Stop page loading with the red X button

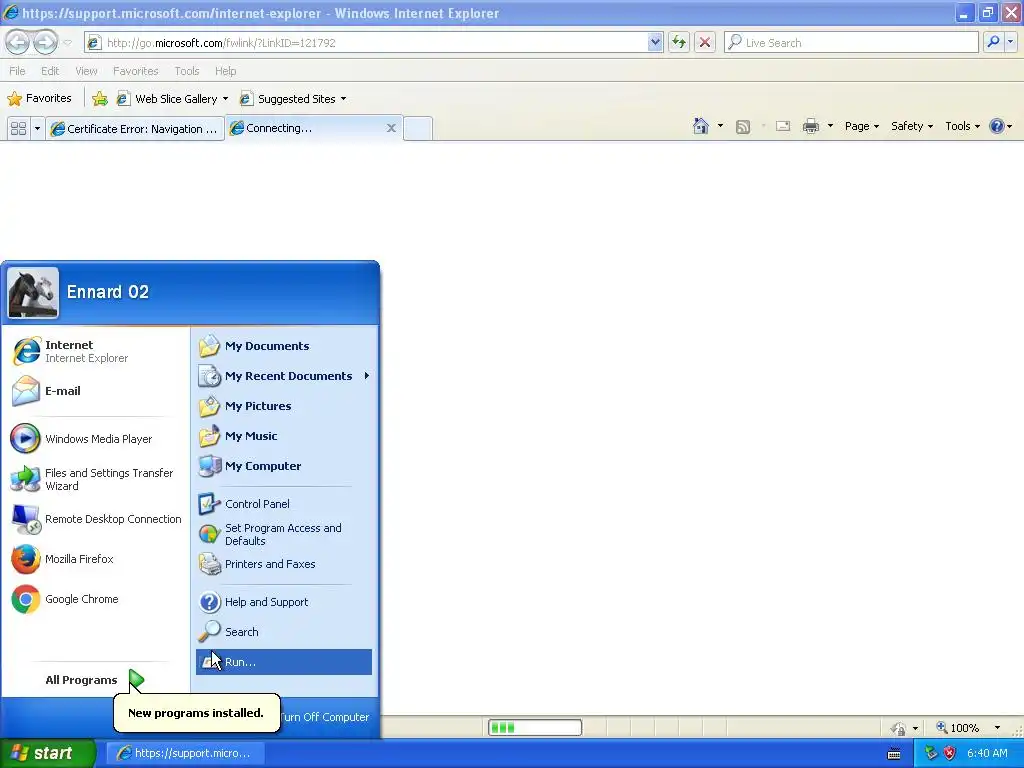tap(705, 42)
